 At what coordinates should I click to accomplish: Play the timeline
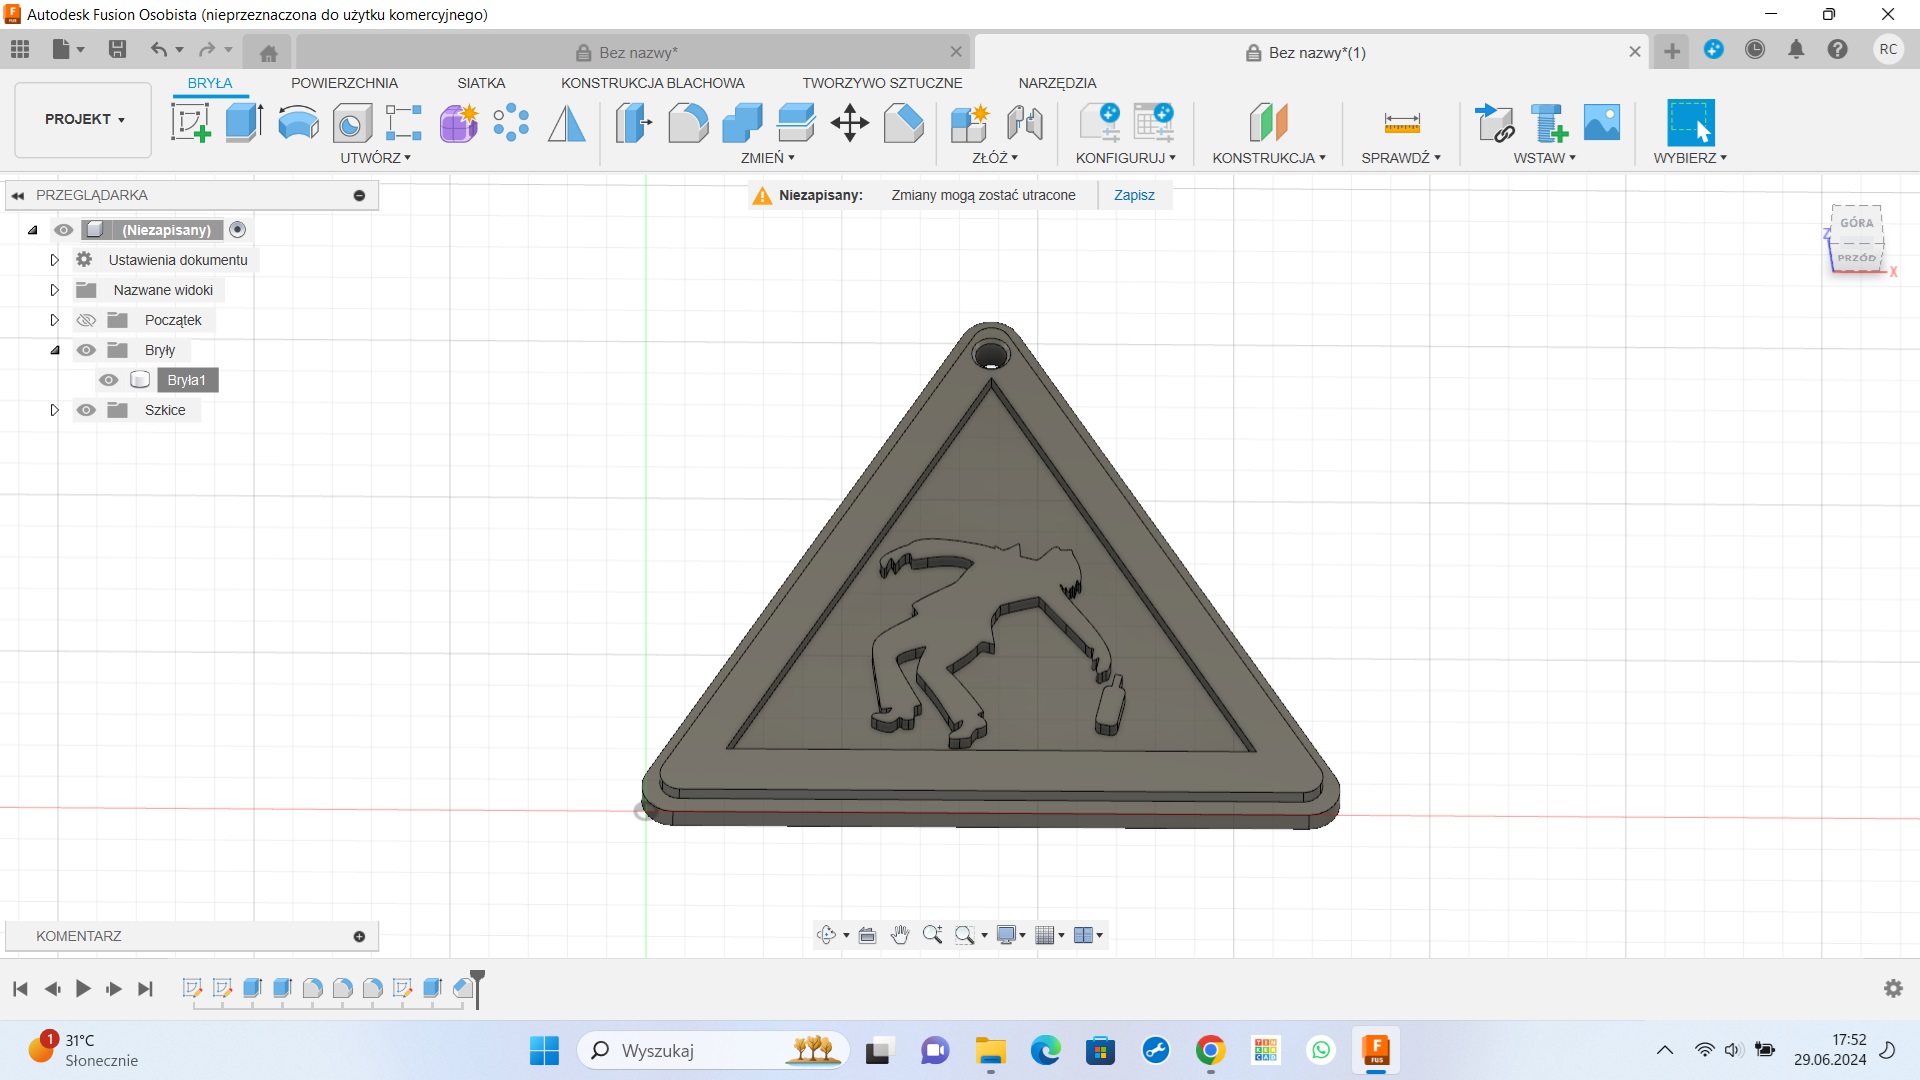83,989
